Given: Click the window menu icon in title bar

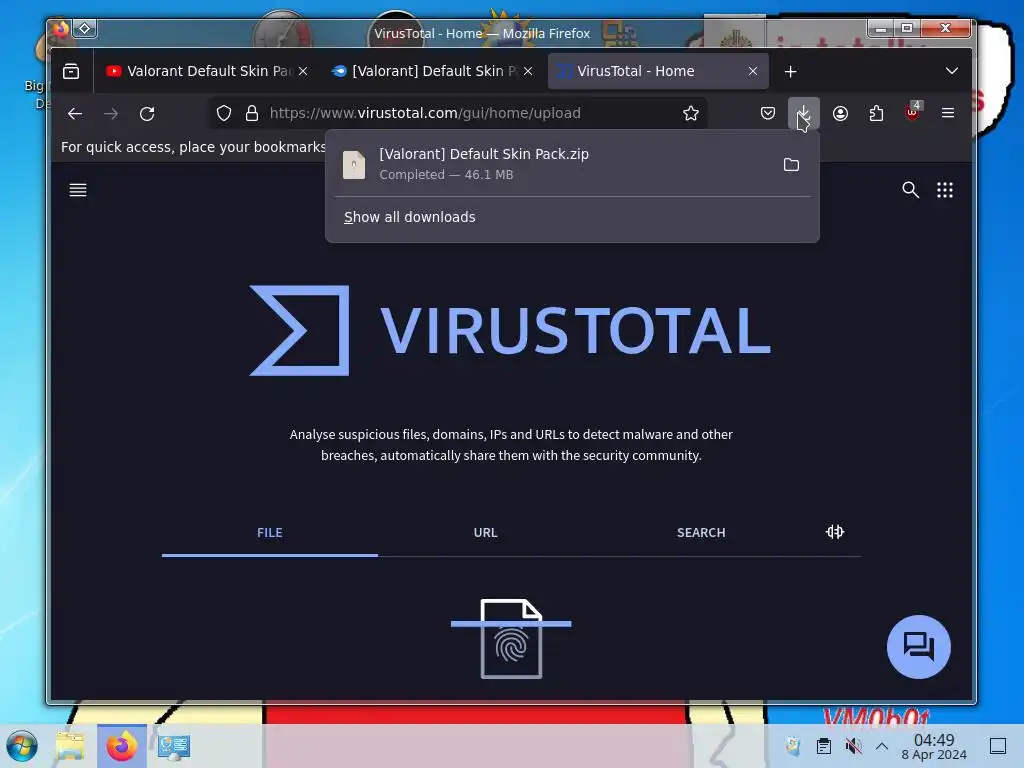Looking at the screenshot, I should [85, 28].
